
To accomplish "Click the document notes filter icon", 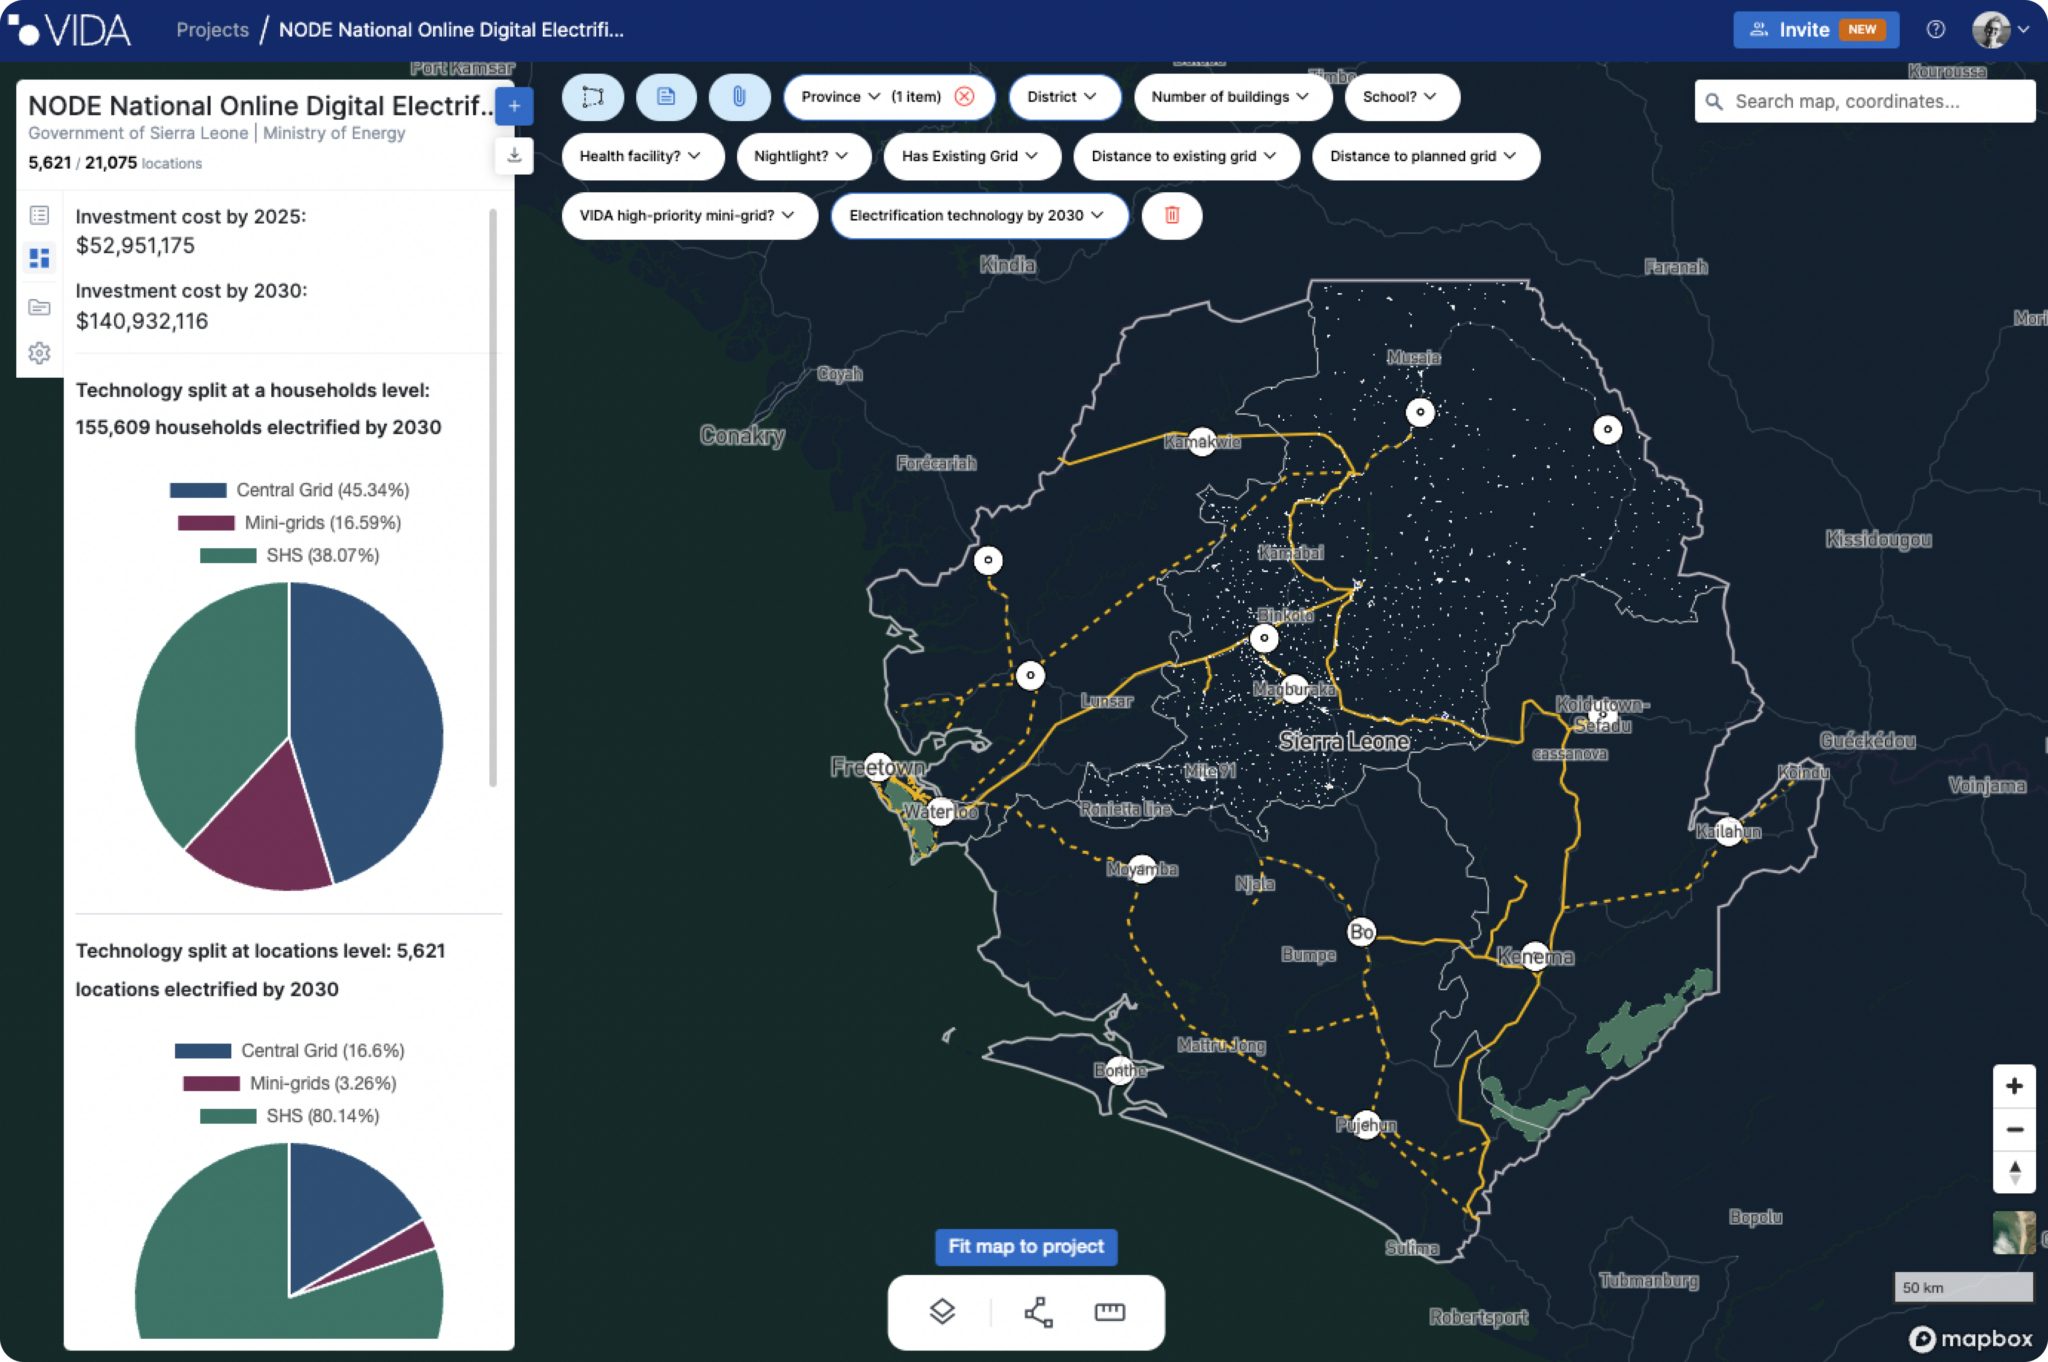I will pyautogui.click(x=665, y=97).
